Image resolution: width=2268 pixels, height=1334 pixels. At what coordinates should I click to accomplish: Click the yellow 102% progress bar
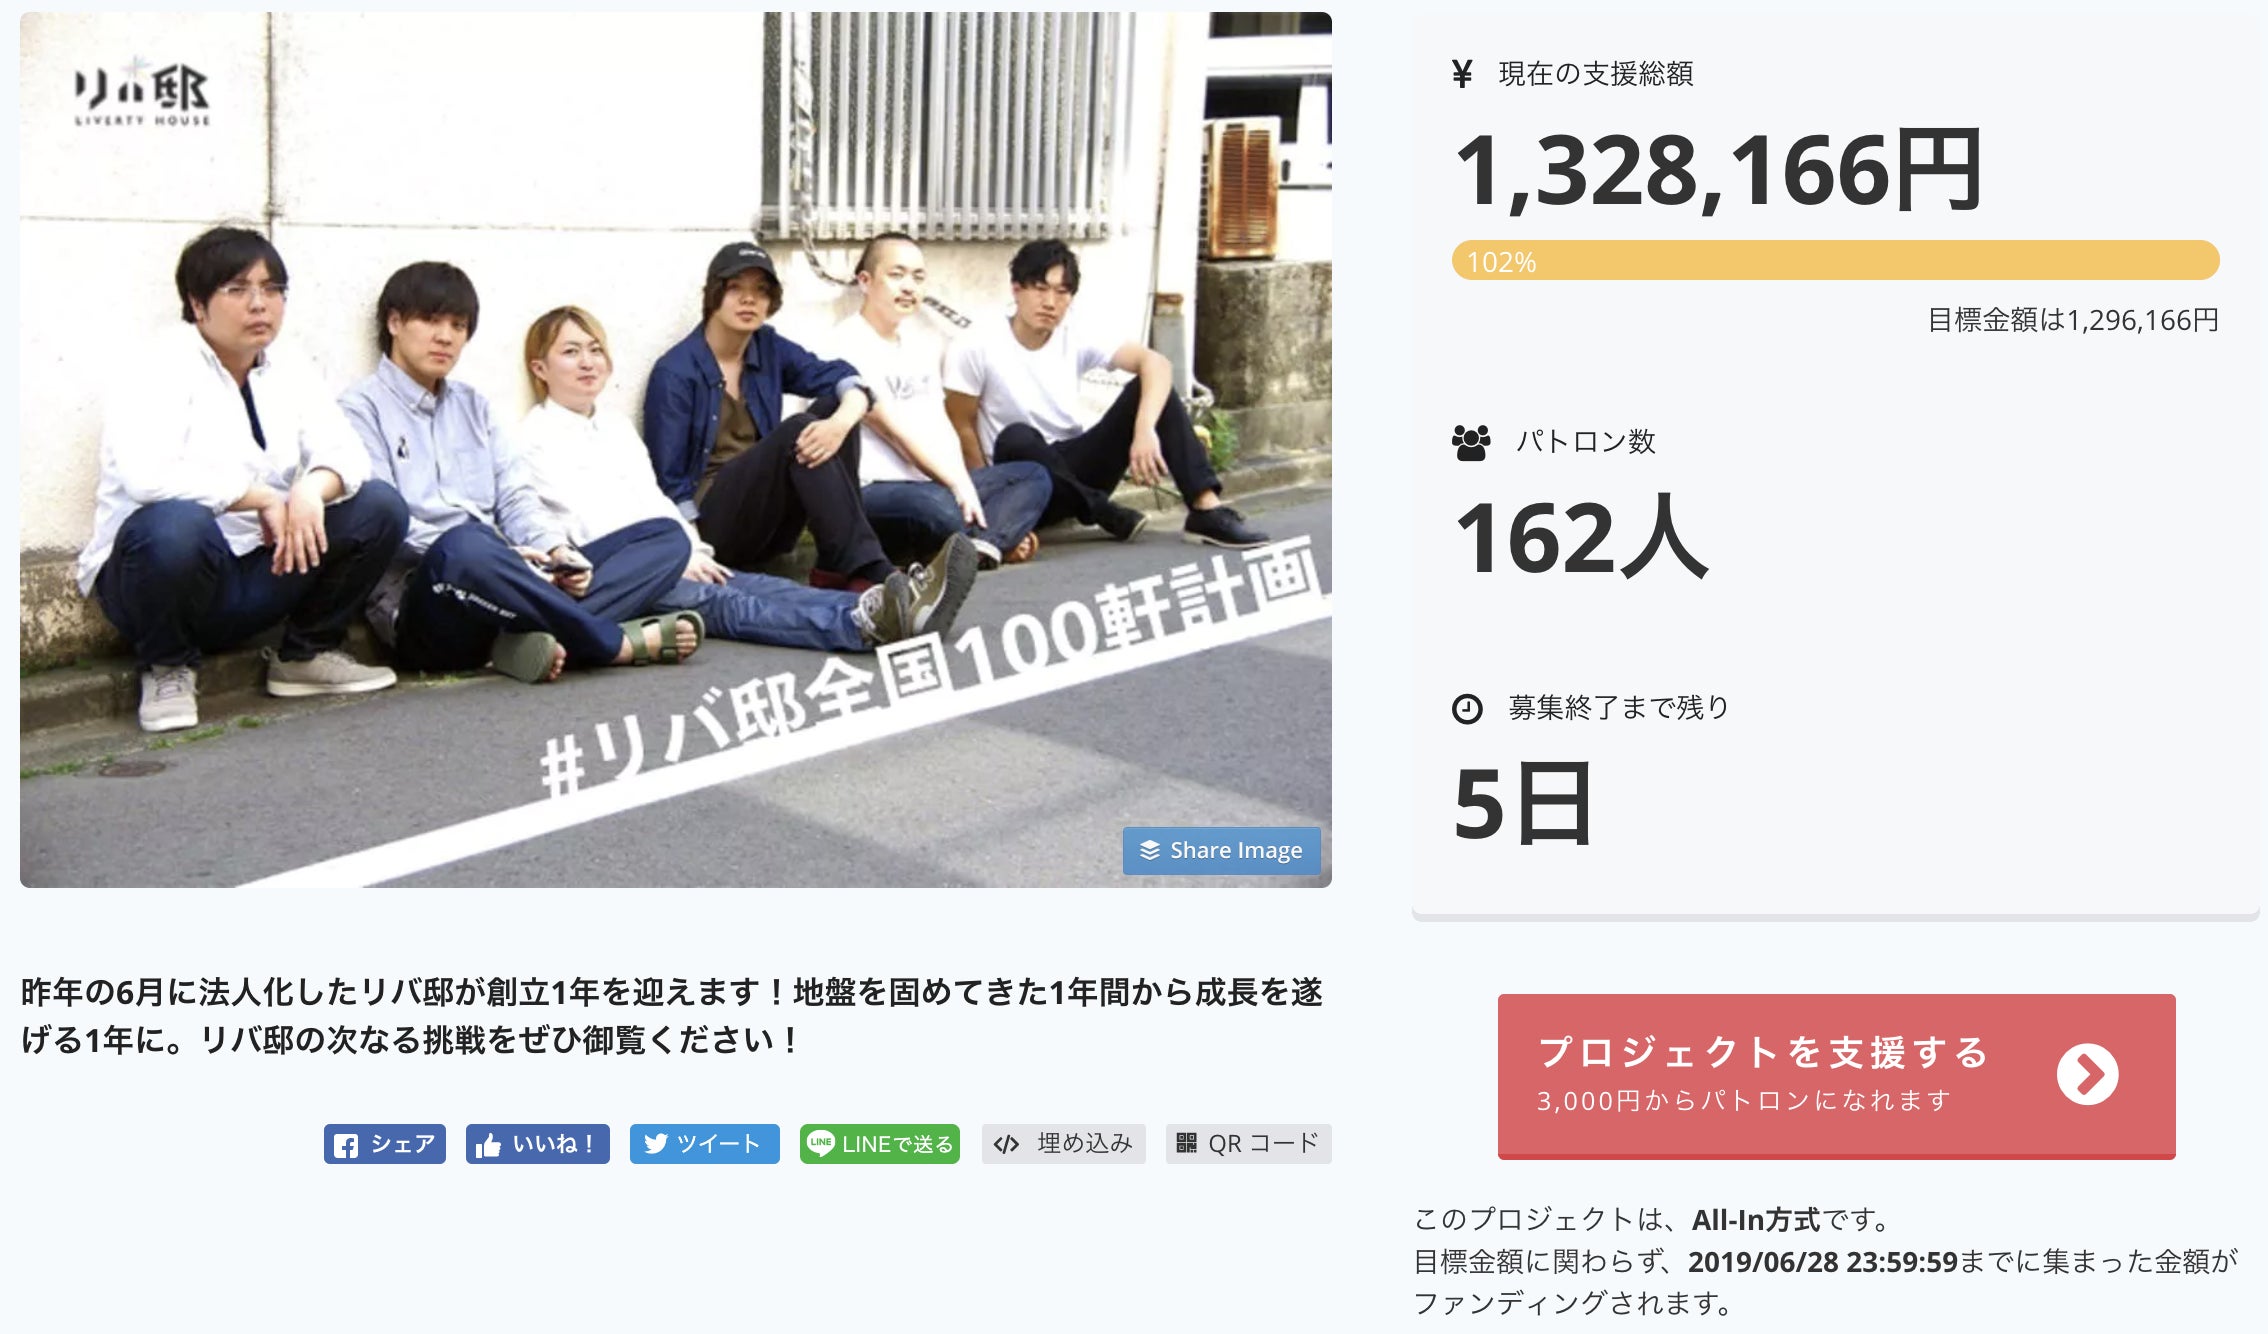click(1836, 261)
